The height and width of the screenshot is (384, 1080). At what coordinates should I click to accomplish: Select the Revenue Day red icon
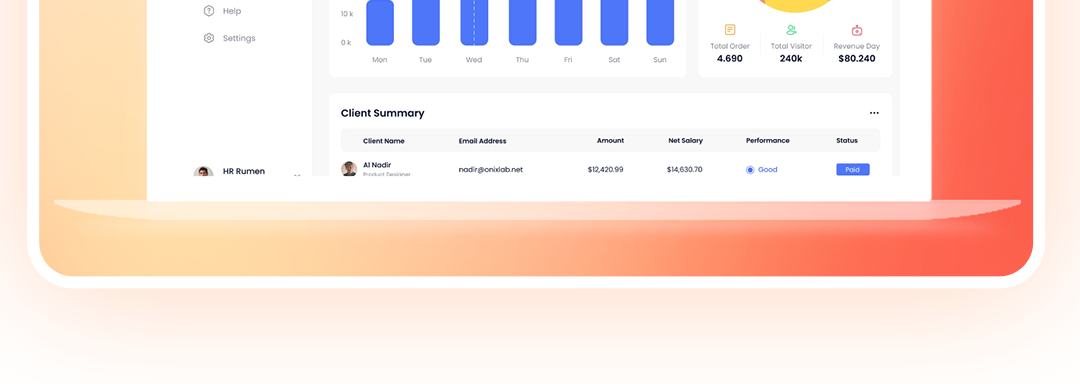tap(857, 30)
